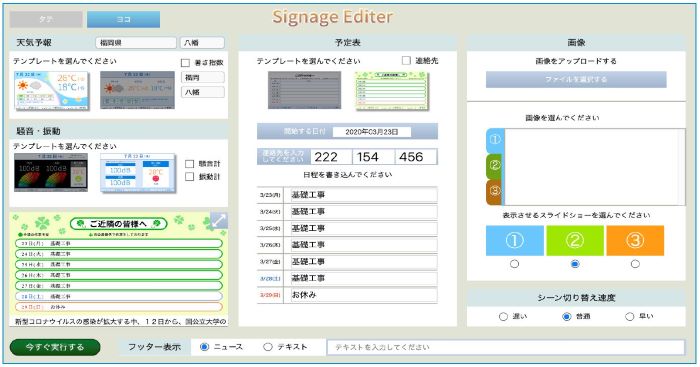Click the empty image selection list area
The width and height of the screenshot is (700, 367).
pyautogui.click(x=595, y=167)
